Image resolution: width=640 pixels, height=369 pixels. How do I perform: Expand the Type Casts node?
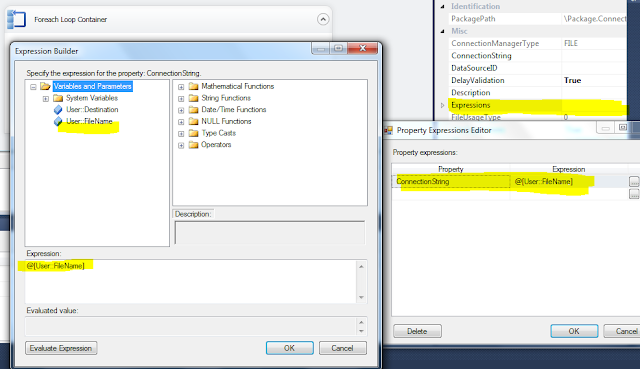tap(181, 133)
